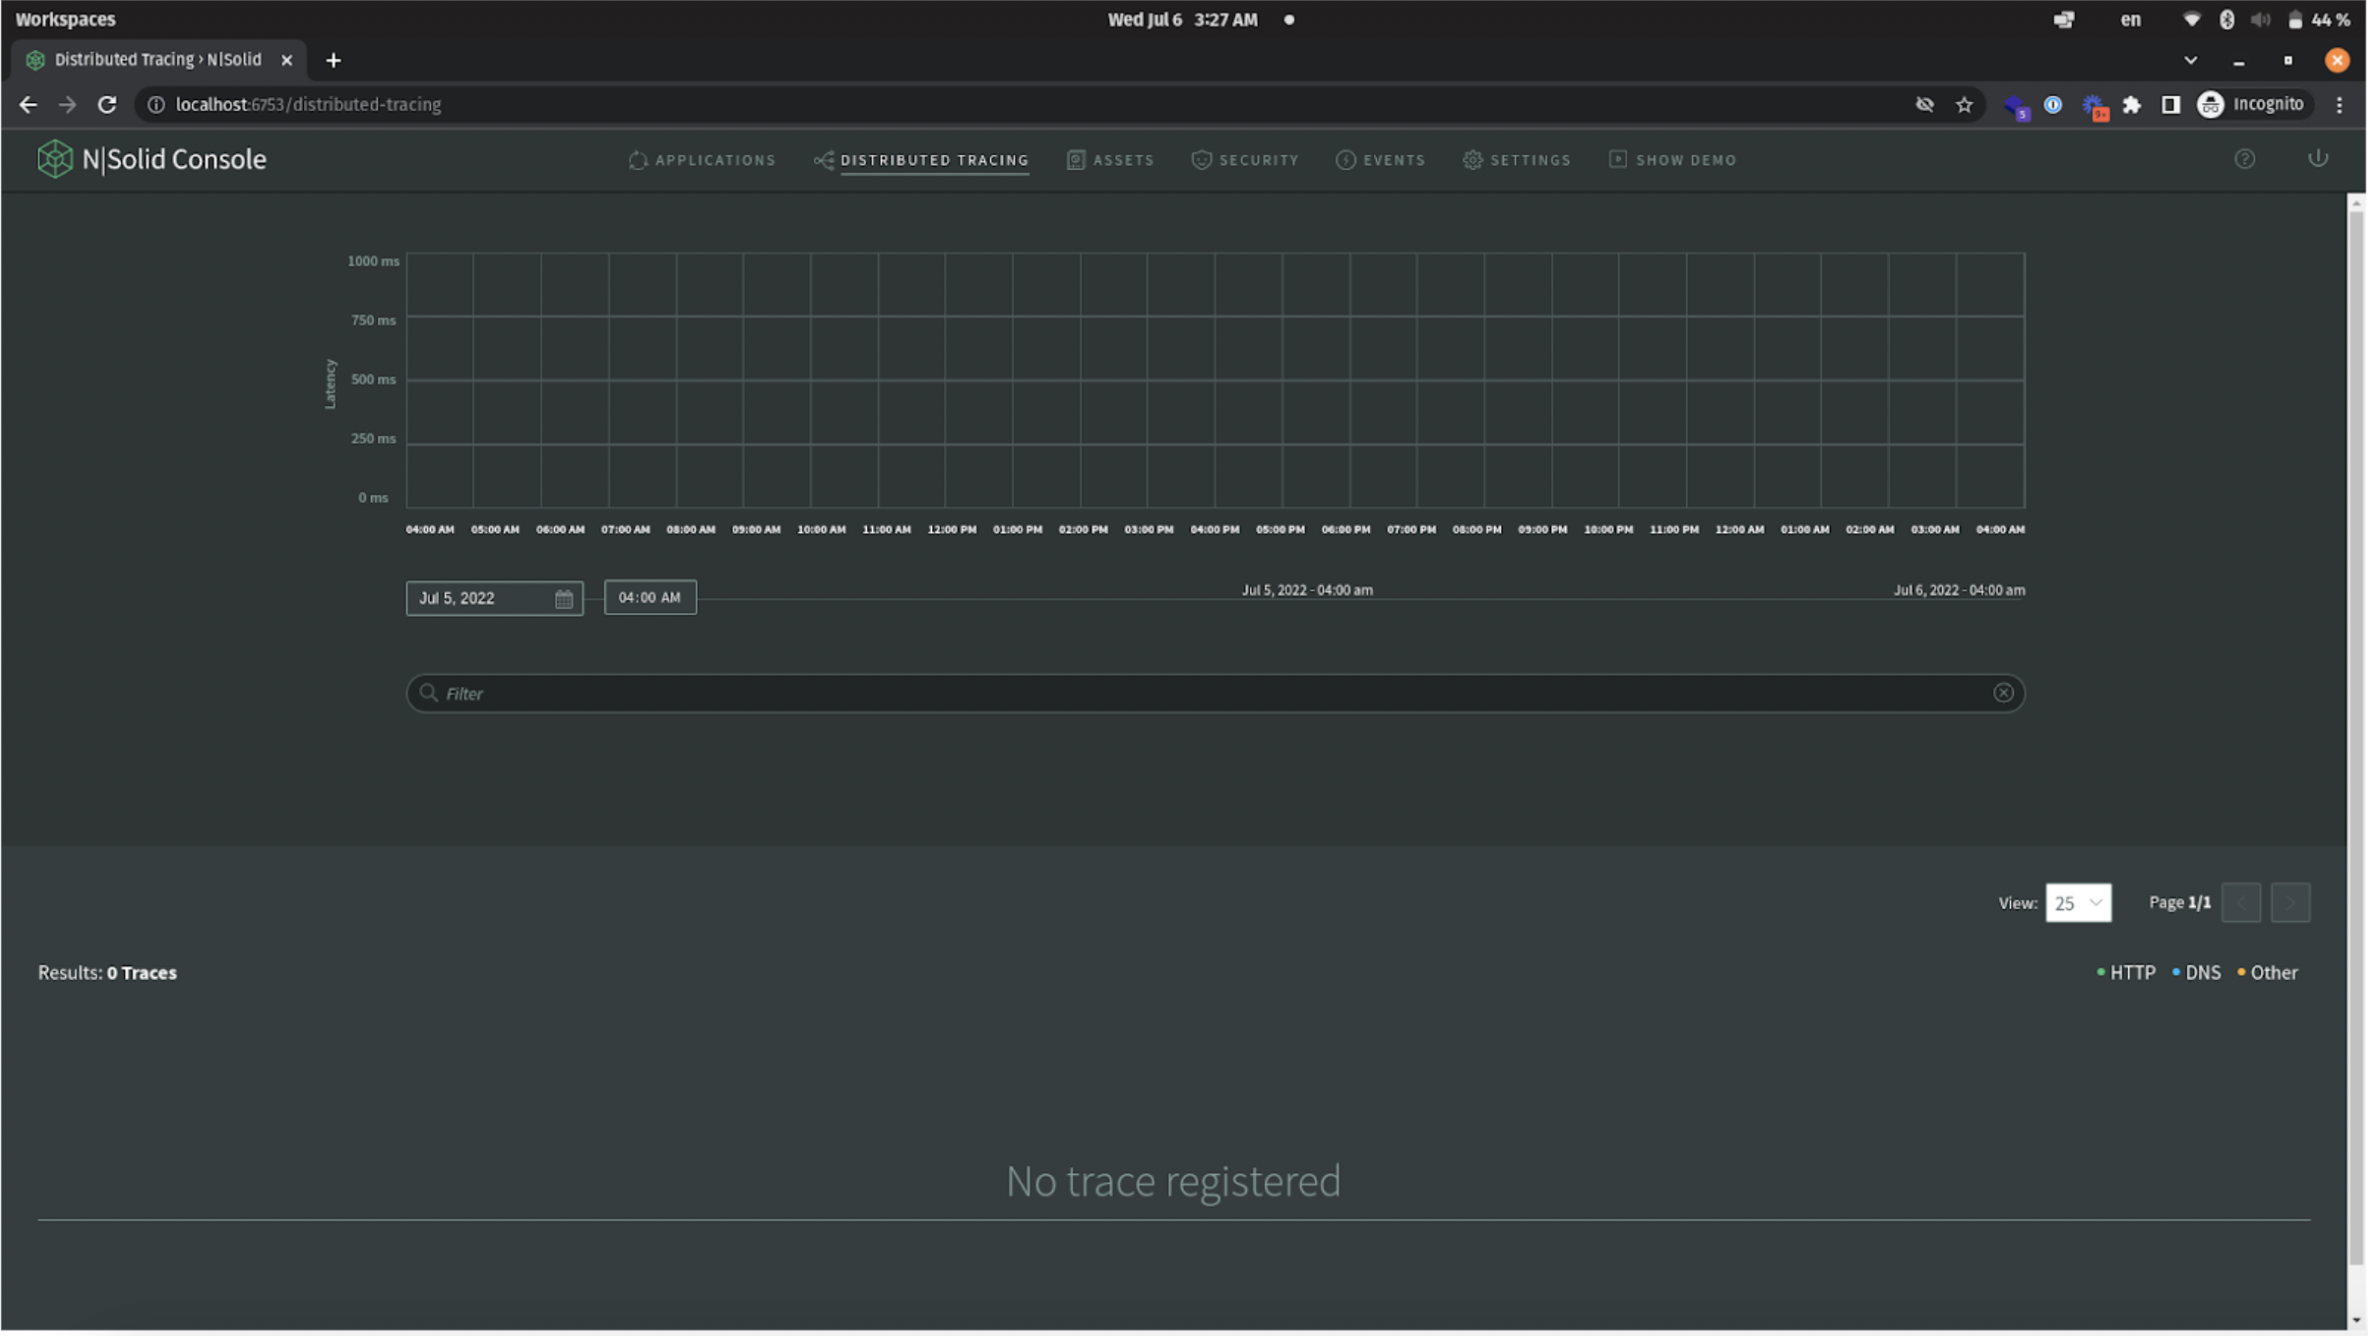Expand the View 25 results dropdown
The image size is (2368, 1336).
pyautogui.click(x=2077, y=903)
